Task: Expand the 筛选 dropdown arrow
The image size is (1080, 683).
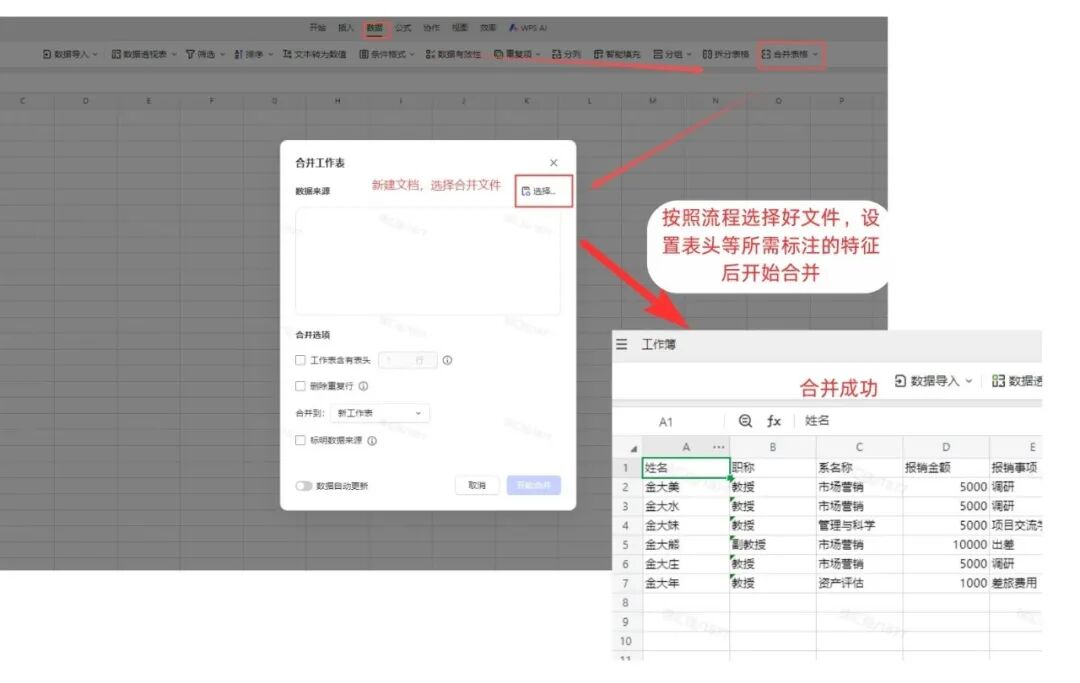Action: pyautogui.click(x=222, y=54)
